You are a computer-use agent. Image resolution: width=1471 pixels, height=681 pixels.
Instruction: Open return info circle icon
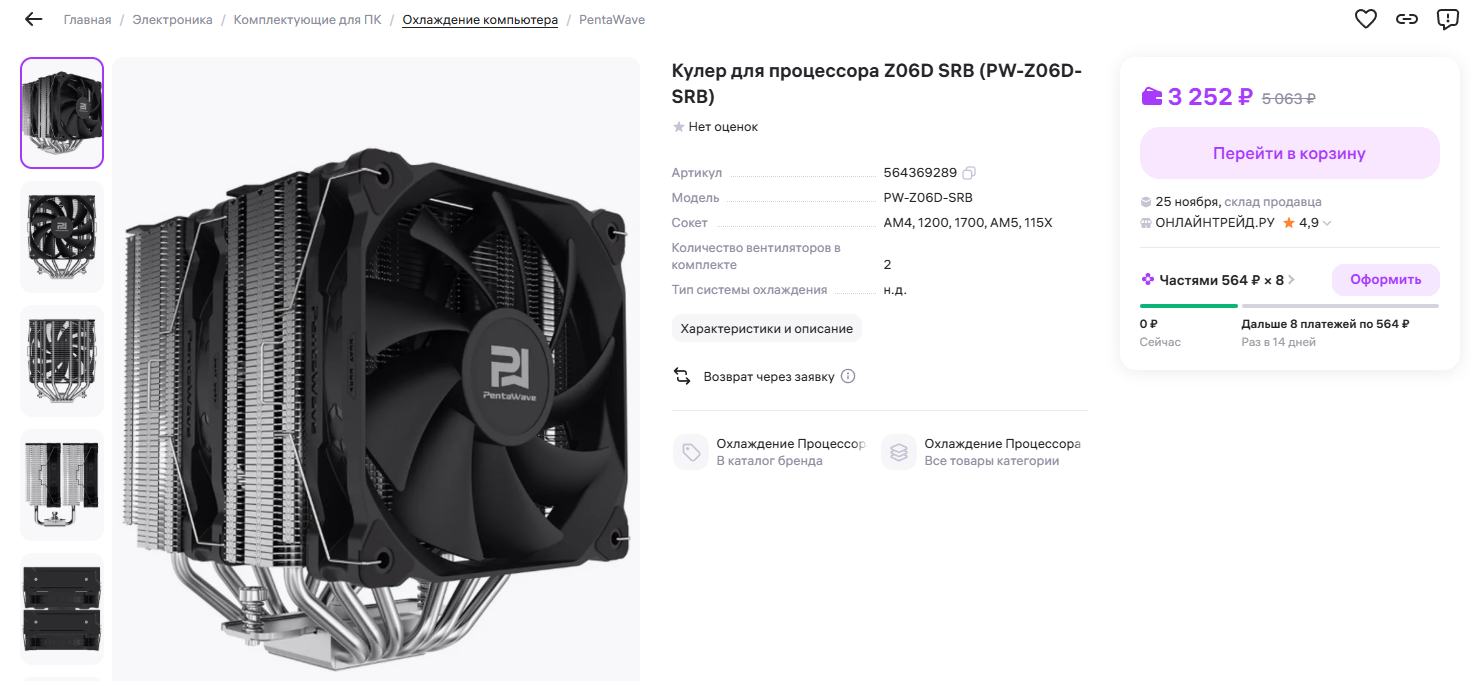click(848, 377)
